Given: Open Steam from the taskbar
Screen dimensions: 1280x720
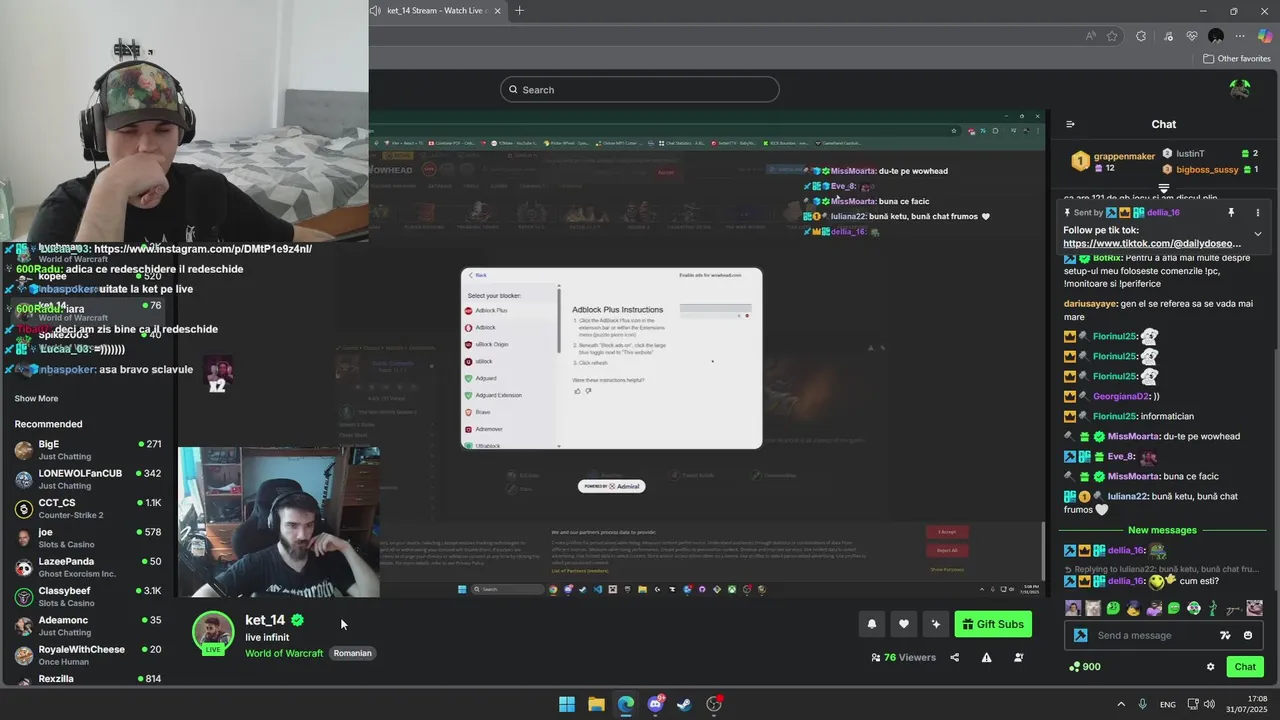Looking at the screenshot, I should pos(684,704).
